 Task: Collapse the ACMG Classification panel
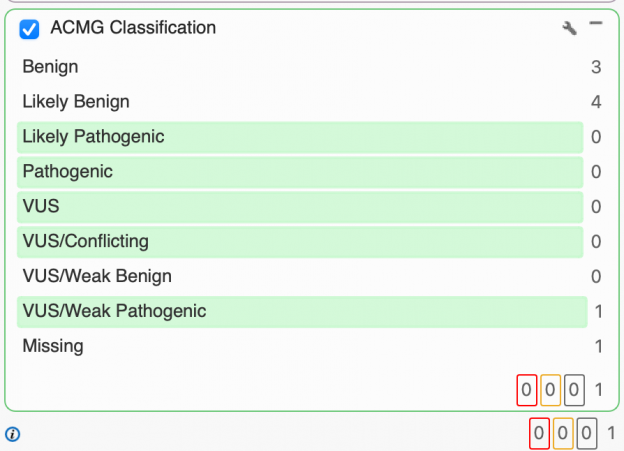(596, 23)
